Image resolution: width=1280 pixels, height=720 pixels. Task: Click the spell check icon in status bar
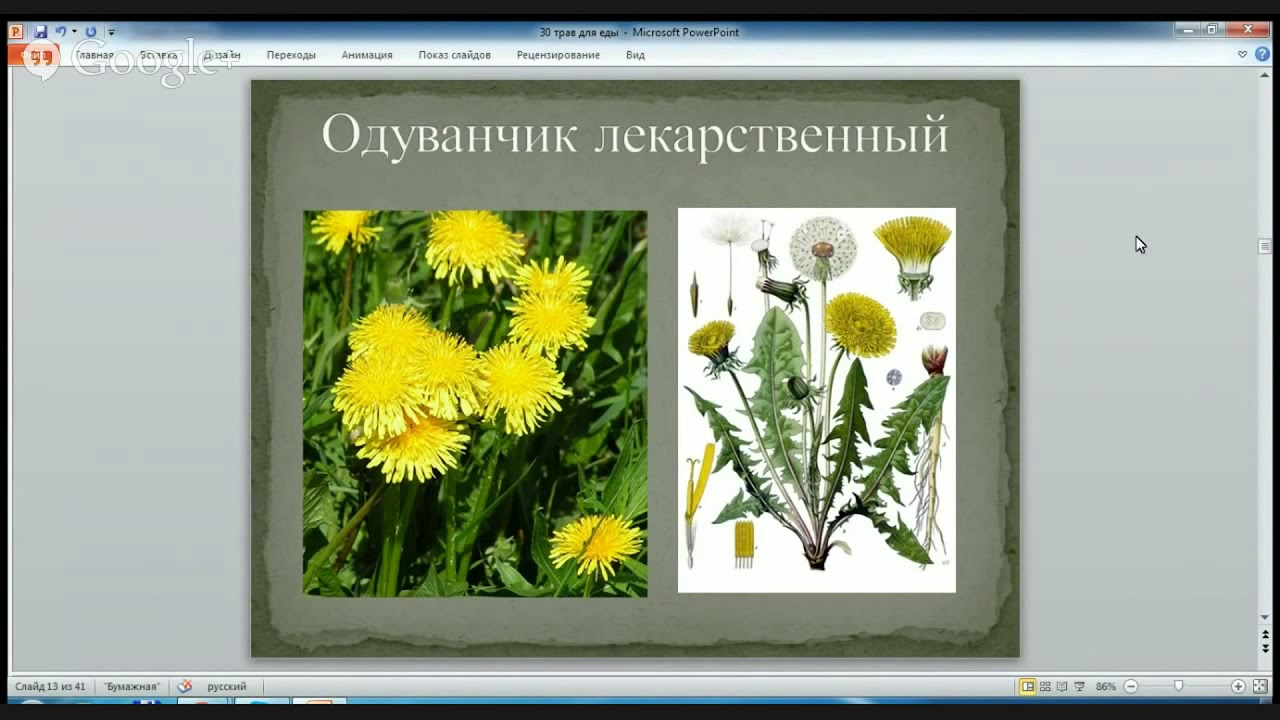[184, 687]
